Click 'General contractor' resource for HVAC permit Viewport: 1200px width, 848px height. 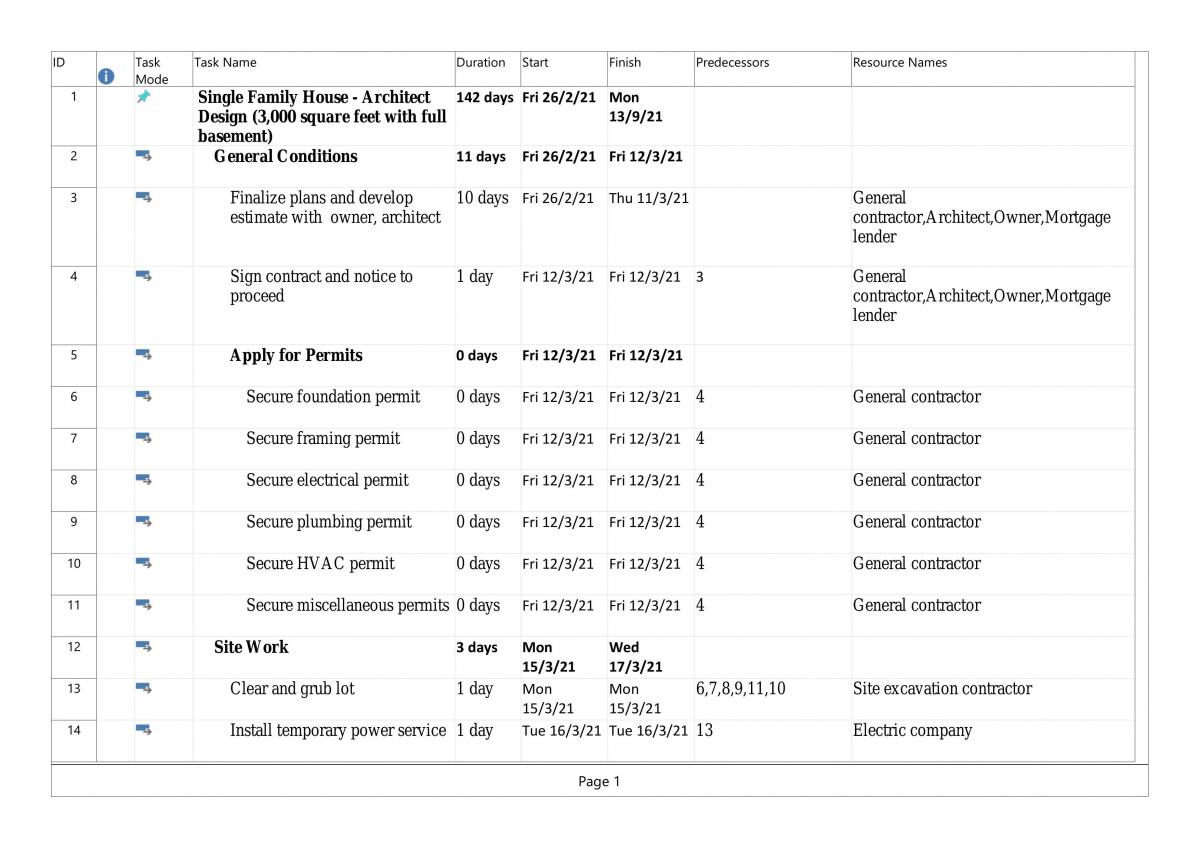pos(917,563)
